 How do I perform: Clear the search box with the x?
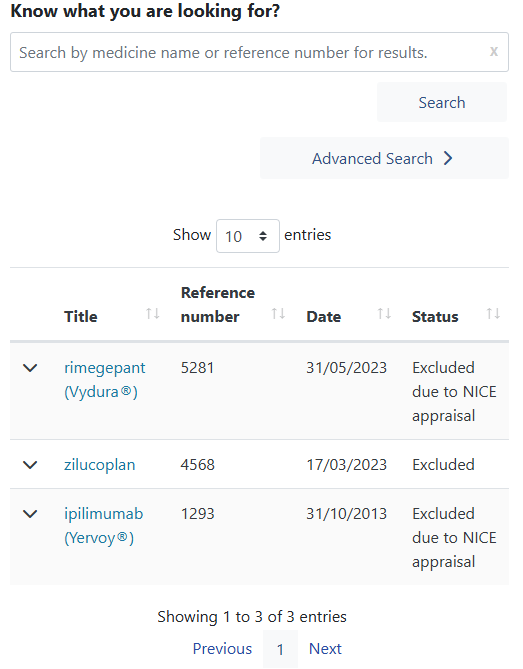coord(494,52)
